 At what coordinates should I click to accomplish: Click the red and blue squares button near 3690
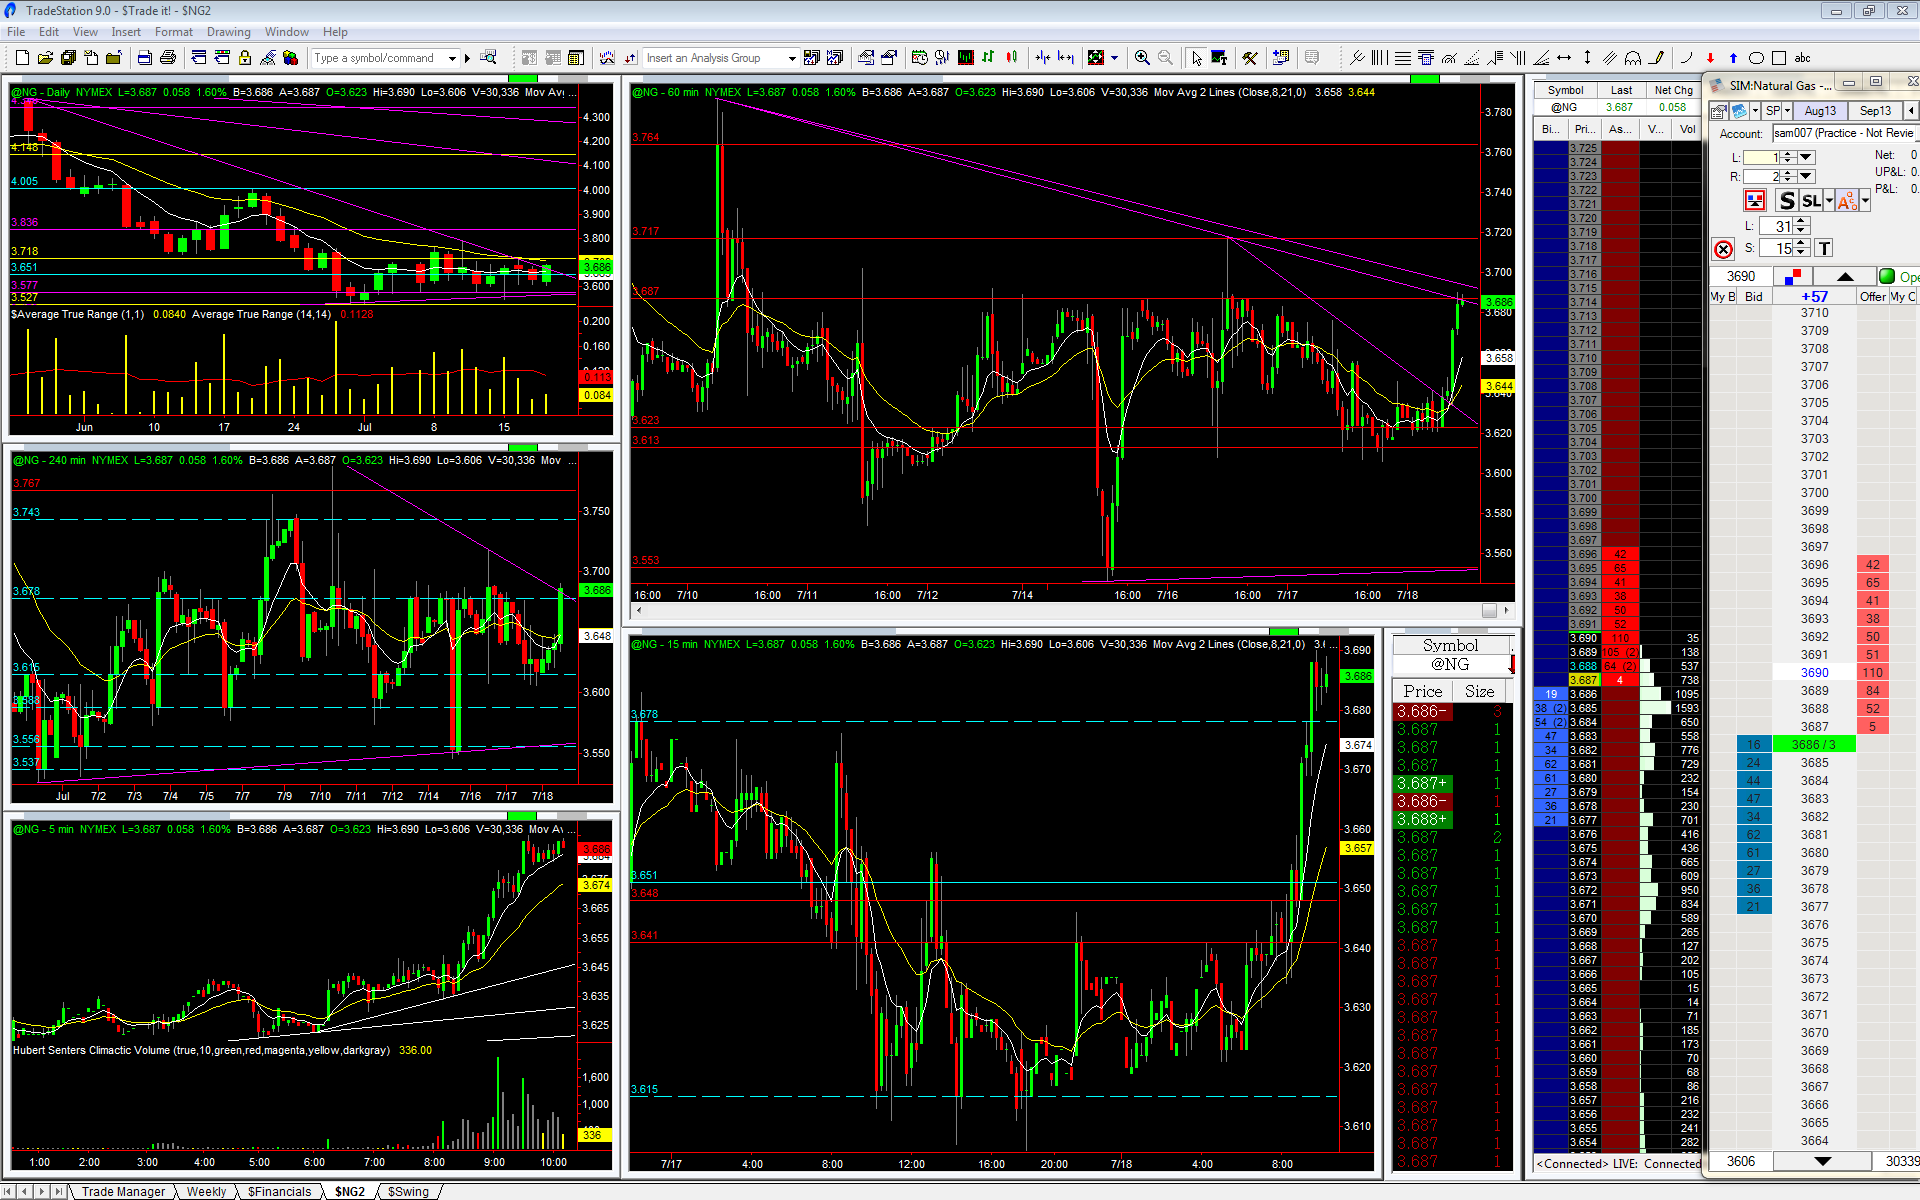coord(1793,276)
